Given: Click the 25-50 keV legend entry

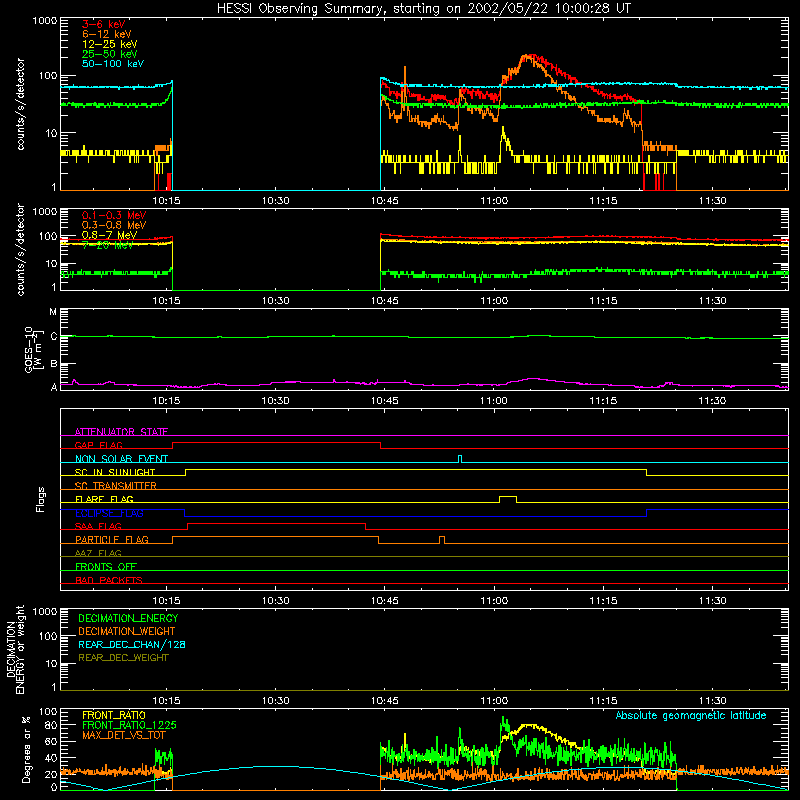Looking at the screenshot, I should 110,54.
